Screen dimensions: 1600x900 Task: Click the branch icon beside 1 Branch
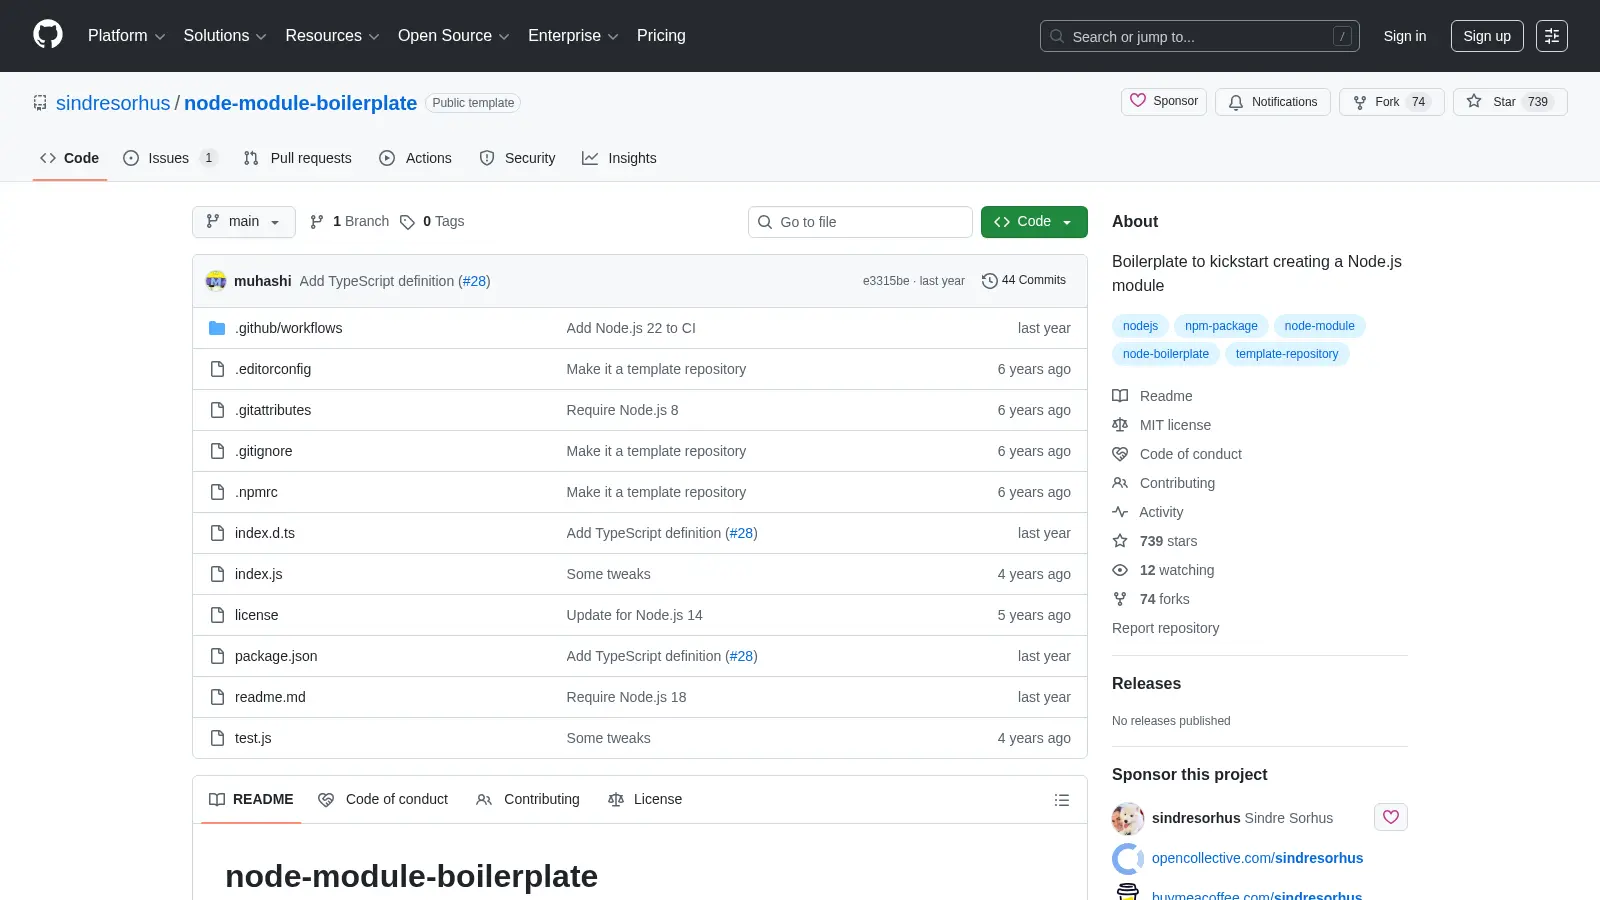tap(317, 222)
